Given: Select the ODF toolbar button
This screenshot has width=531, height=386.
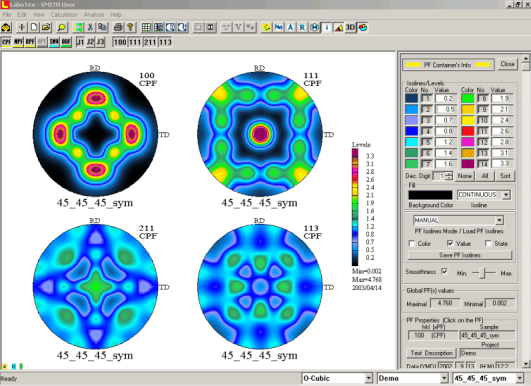Looking at the screenshot, I should 66,42.
